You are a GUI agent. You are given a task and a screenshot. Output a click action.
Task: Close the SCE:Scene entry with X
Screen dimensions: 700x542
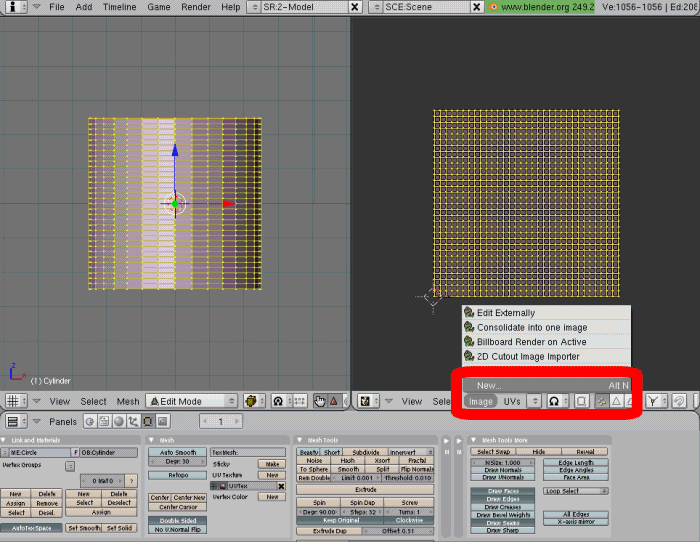point(479,7)
